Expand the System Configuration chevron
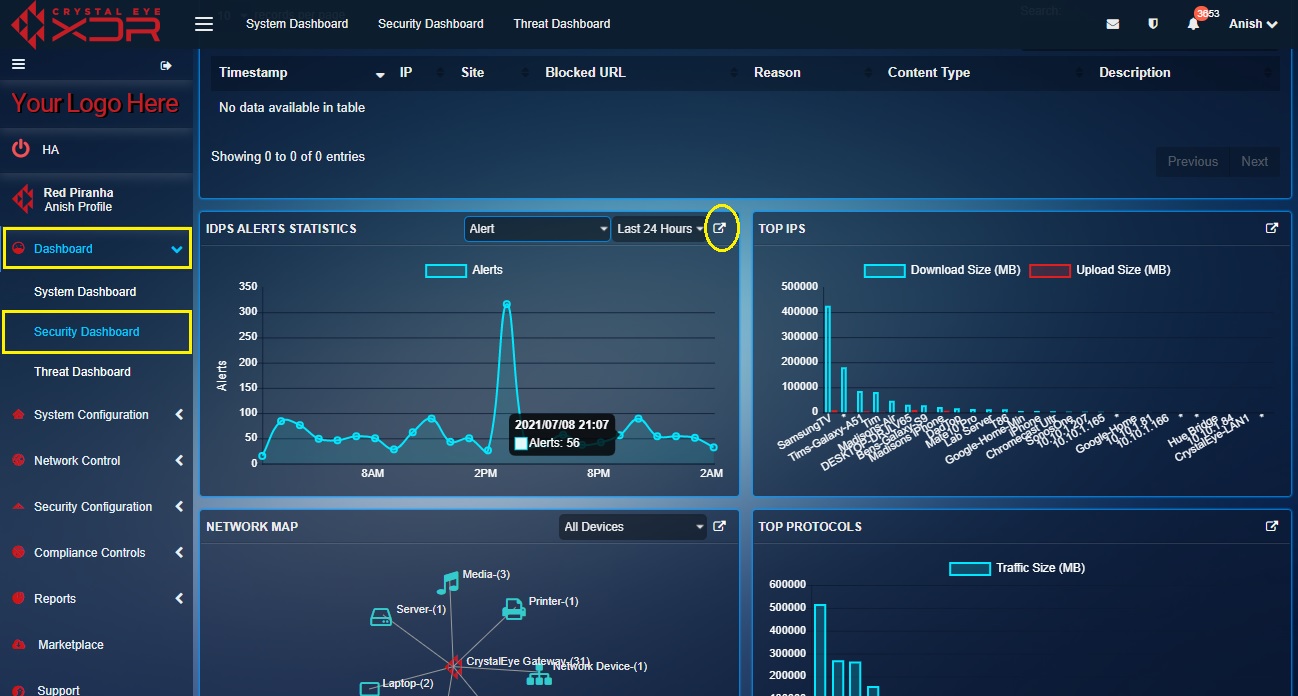The image size is (1298, 696). (179, 415)
